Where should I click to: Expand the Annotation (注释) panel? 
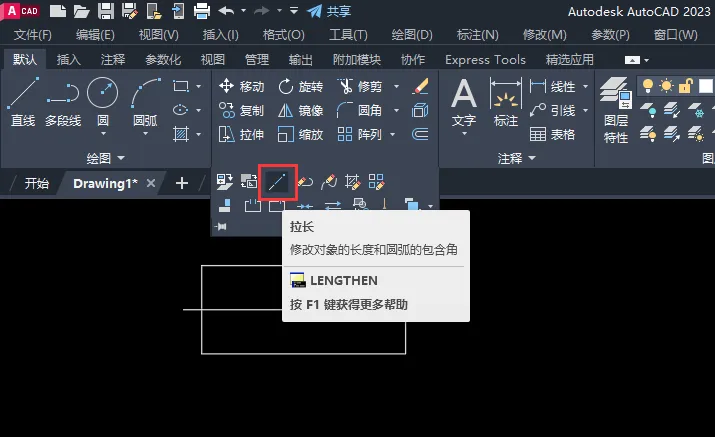tap(516, 158)
